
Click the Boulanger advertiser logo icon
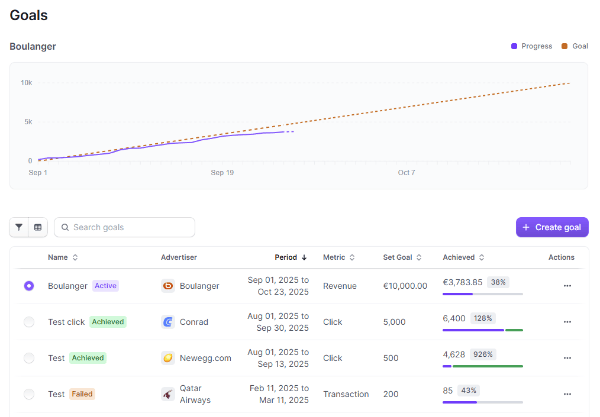click(168, 285)
